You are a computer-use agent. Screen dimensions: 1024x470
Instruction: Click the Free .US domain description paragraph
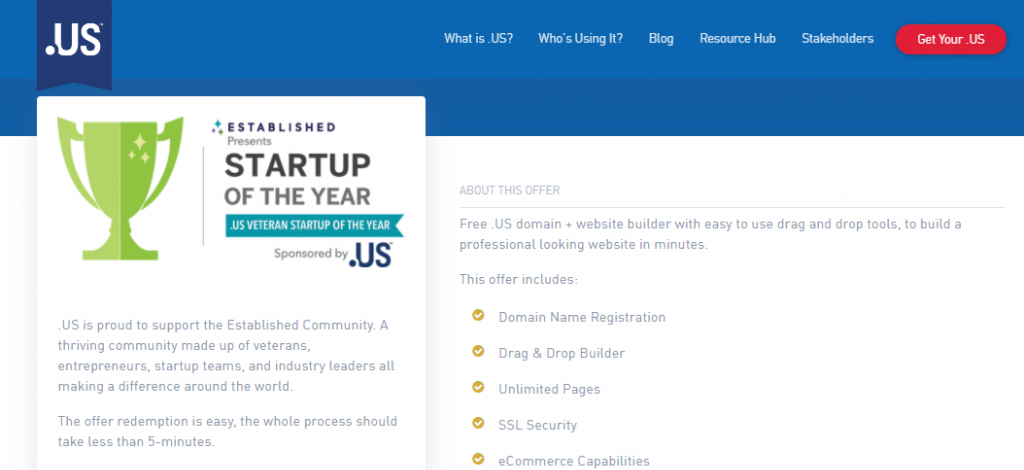pyautogui.click(x=711, y=235)
